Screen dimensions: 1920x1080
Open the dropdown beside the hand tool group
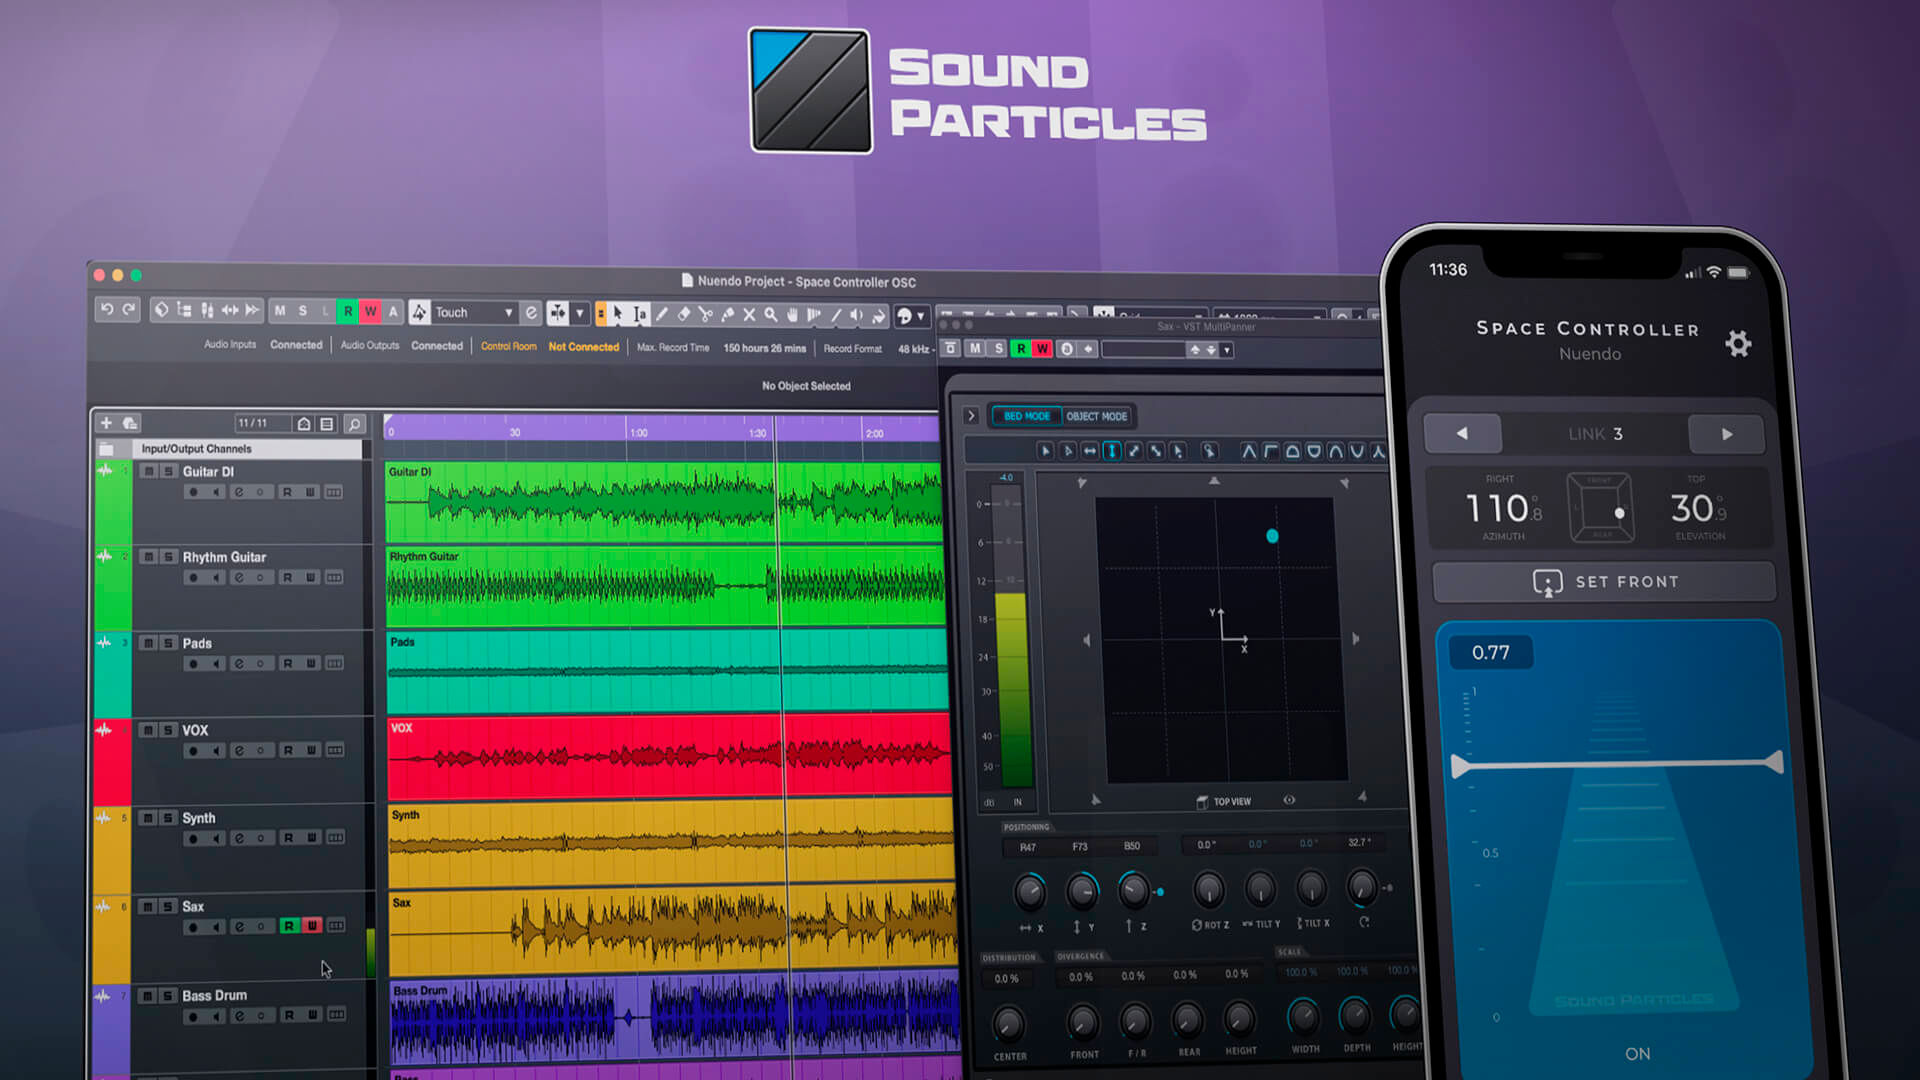[921, 314]
